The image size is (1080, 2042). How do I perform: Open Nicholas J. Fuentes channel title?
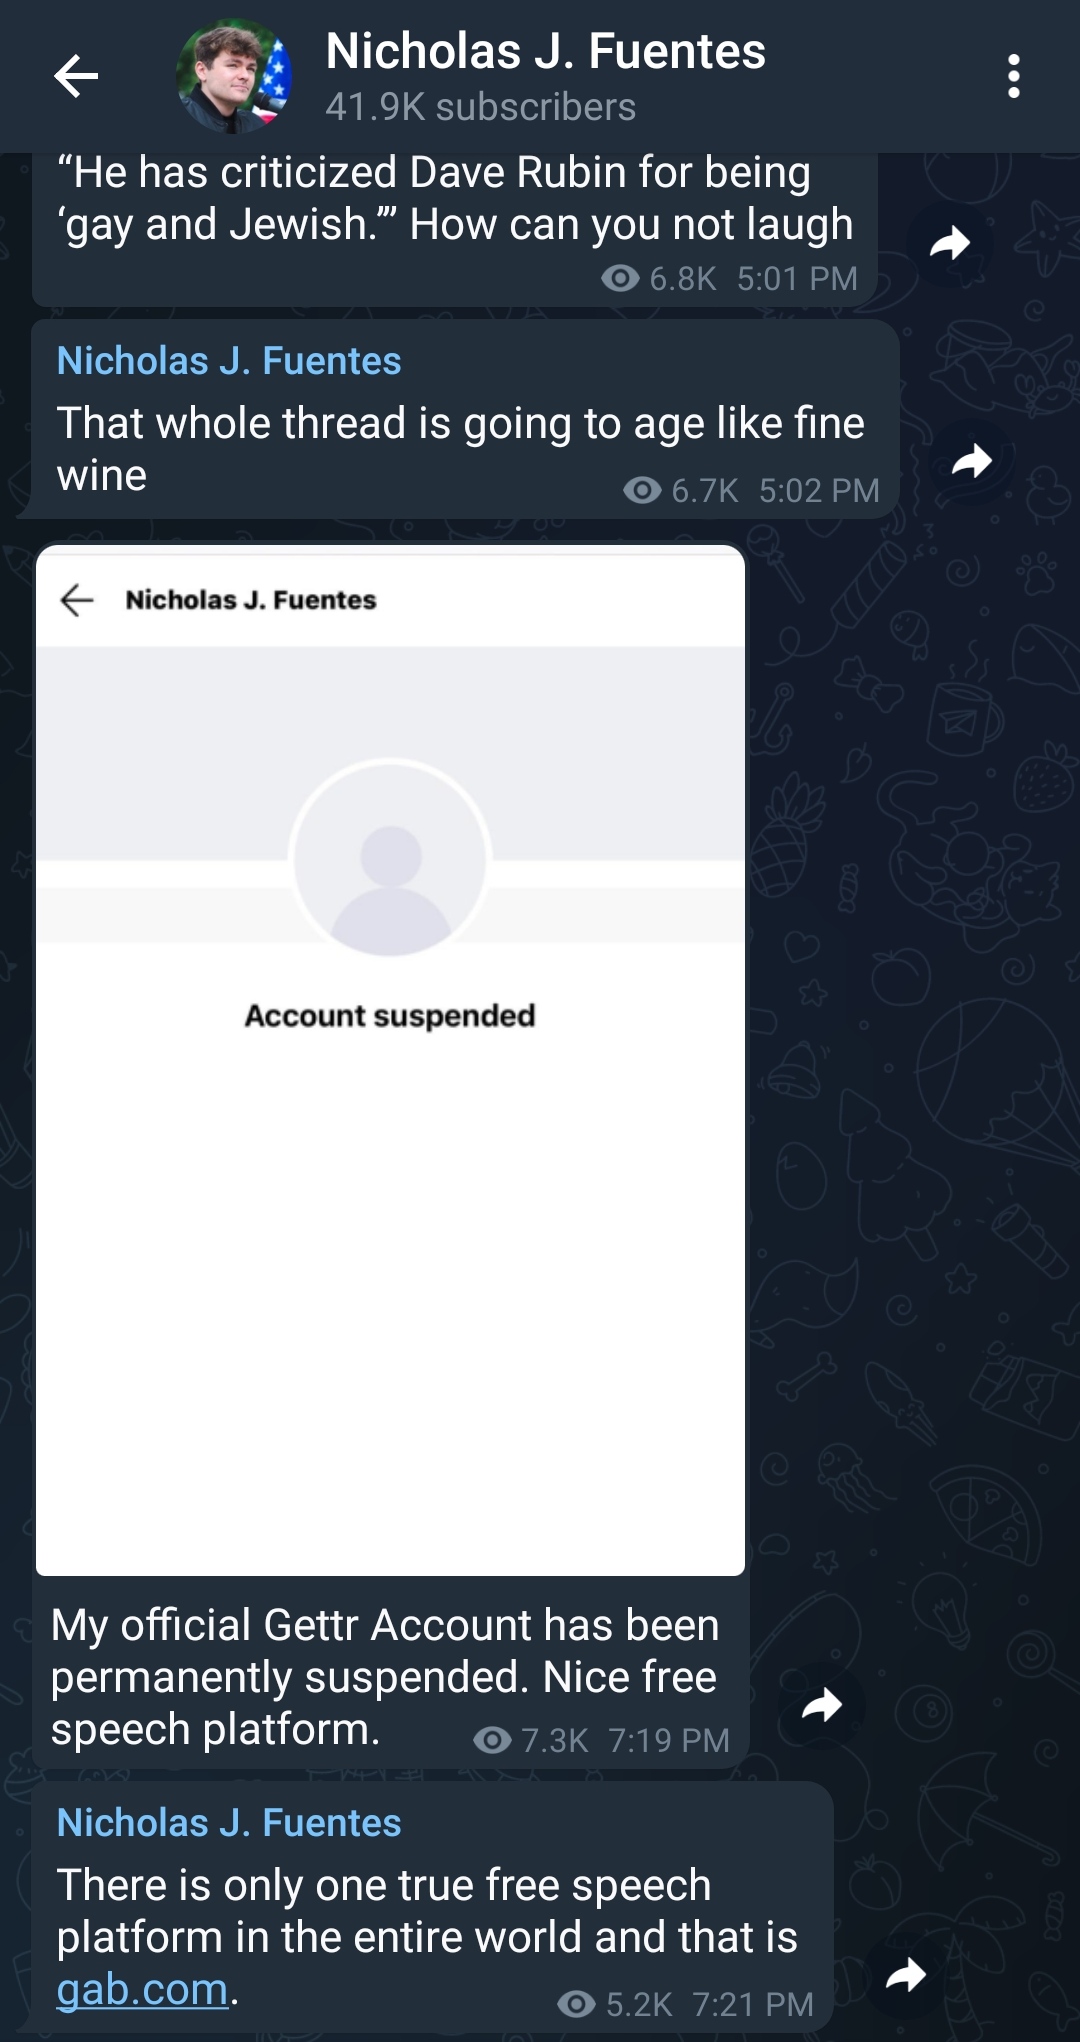545,52
